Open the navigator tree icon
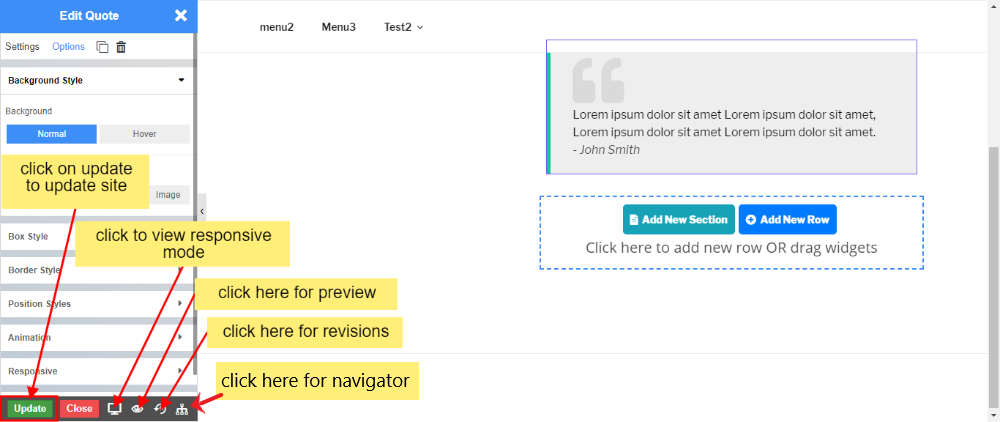This screenshot has height=422, width=1000. pos(182,408)
